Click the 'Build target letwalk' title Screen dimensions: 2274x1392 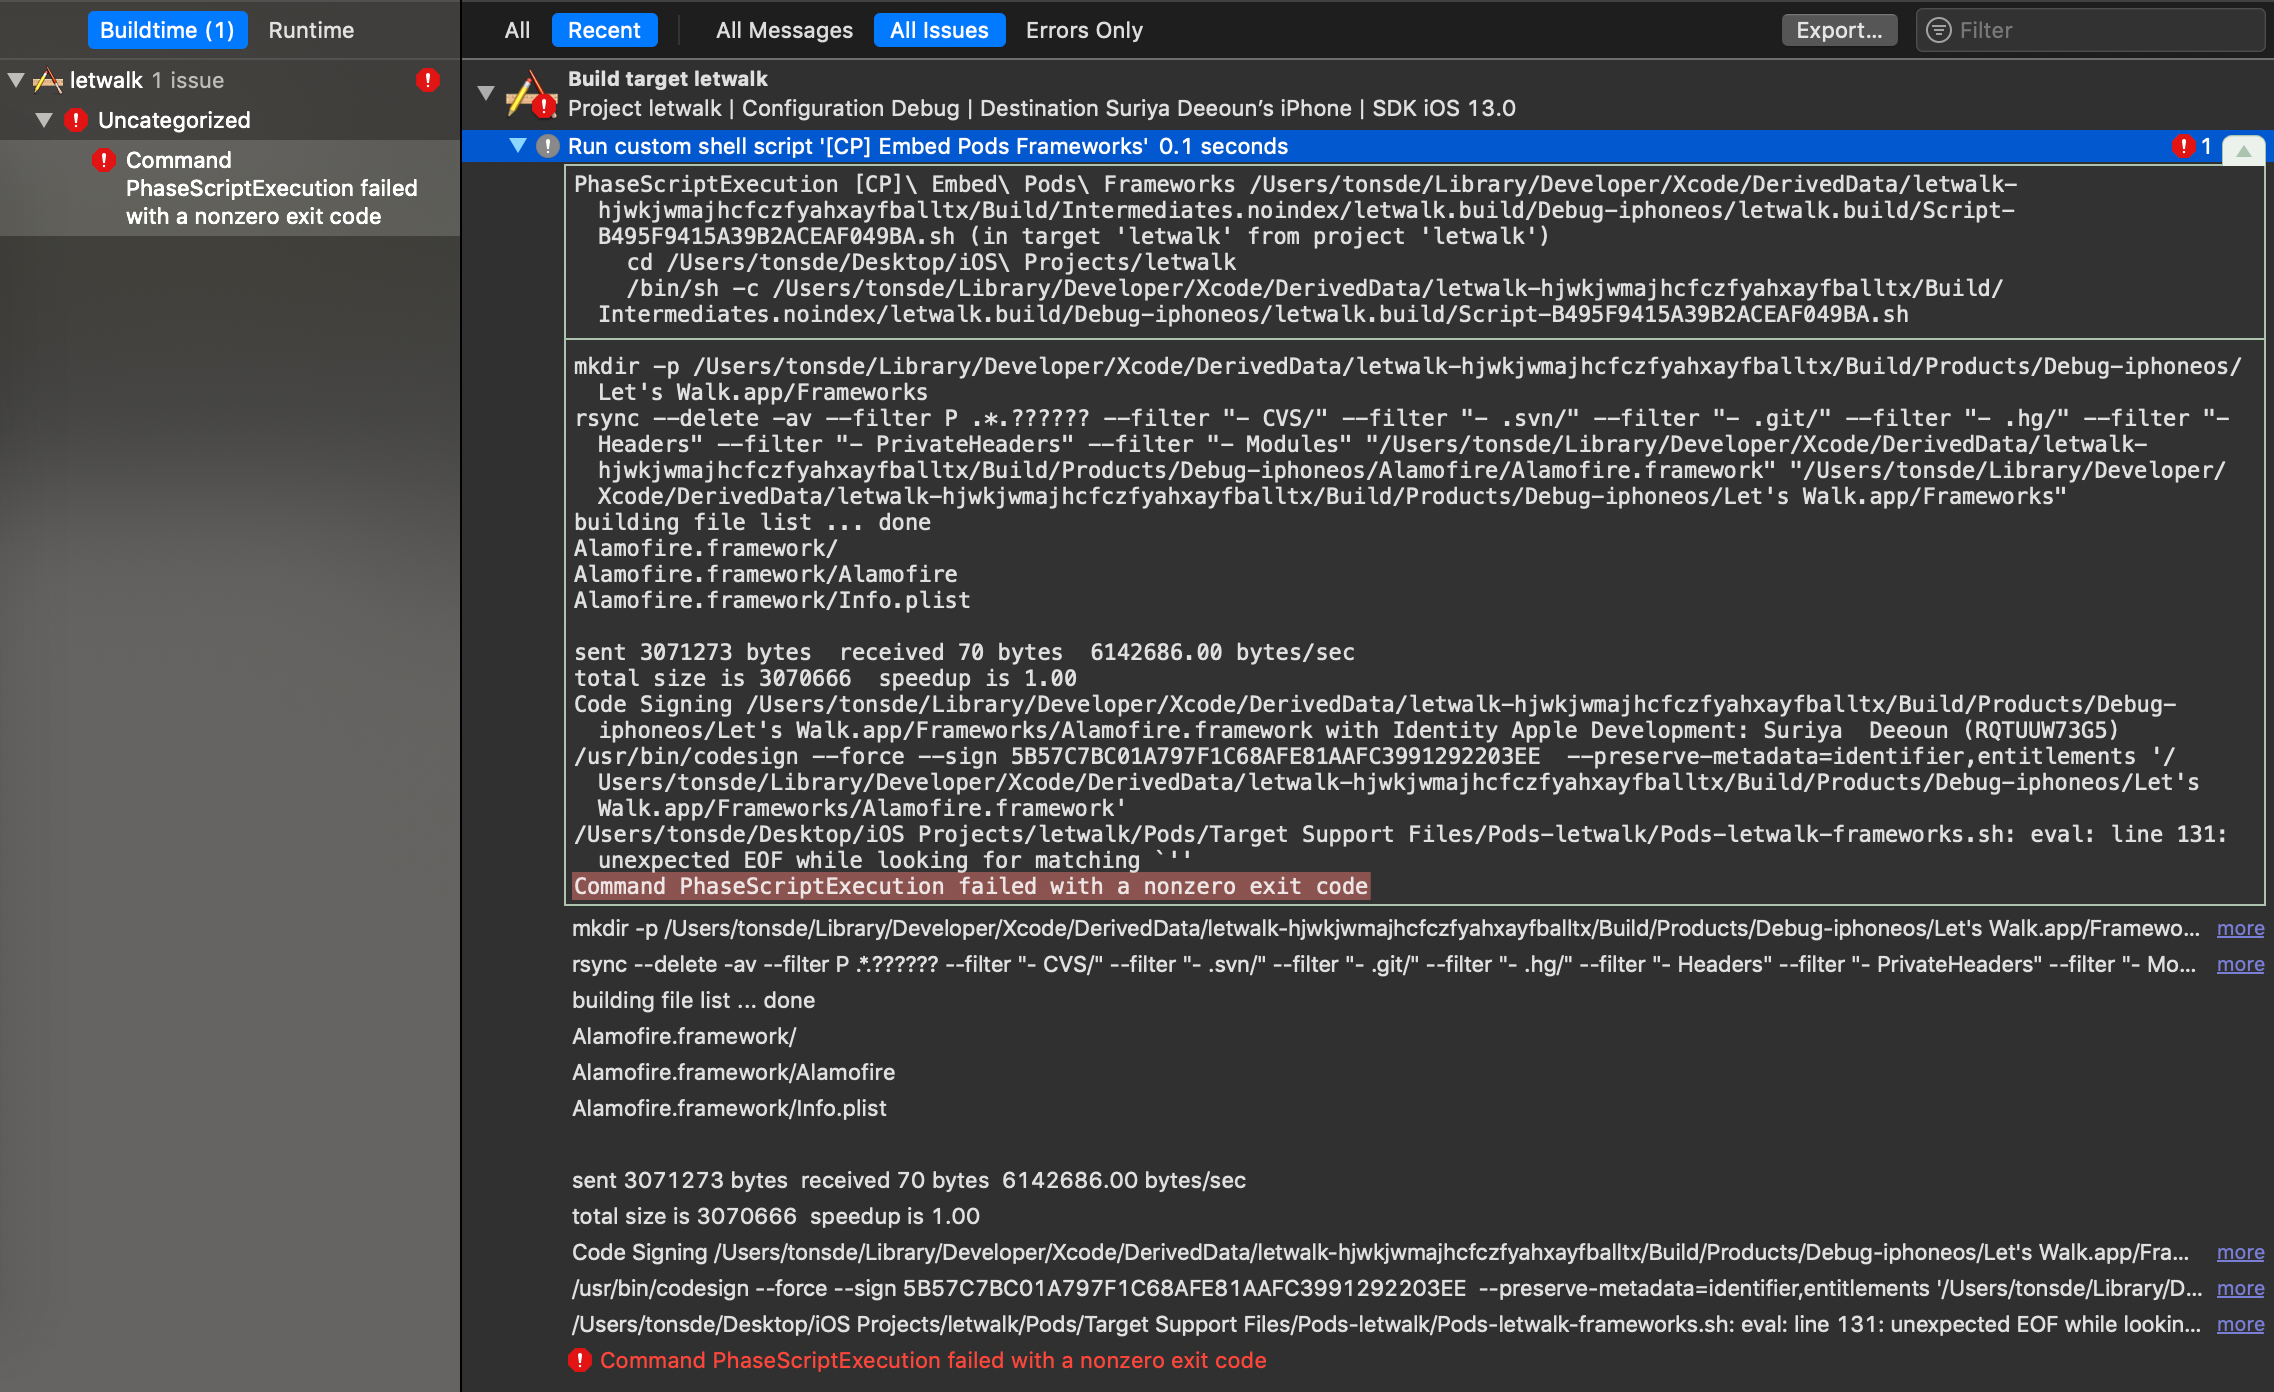point(667,78)
